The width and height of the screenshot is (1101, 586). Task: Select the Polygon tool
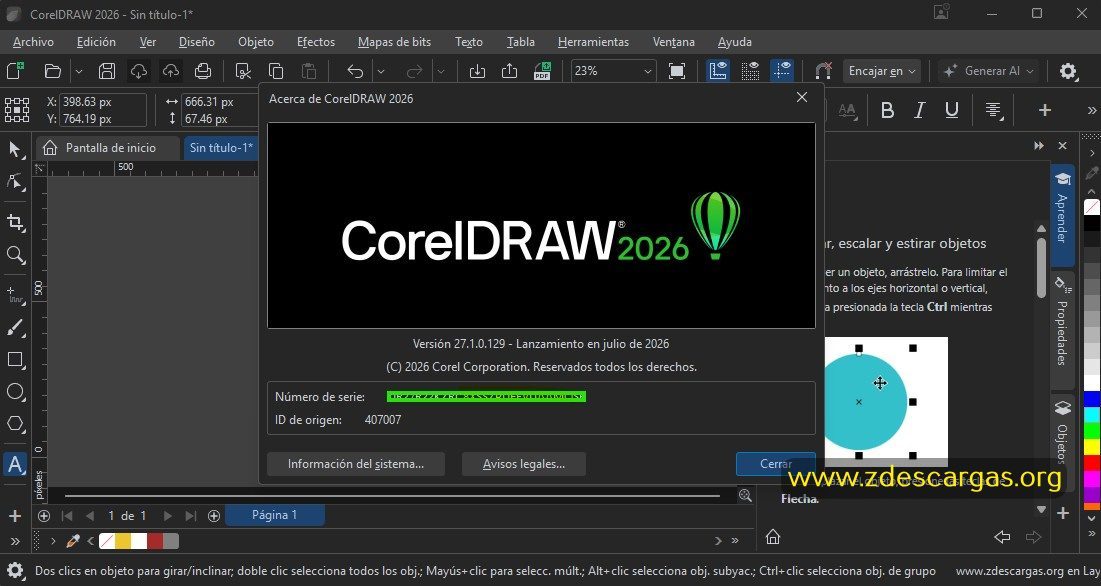(15, 424)
